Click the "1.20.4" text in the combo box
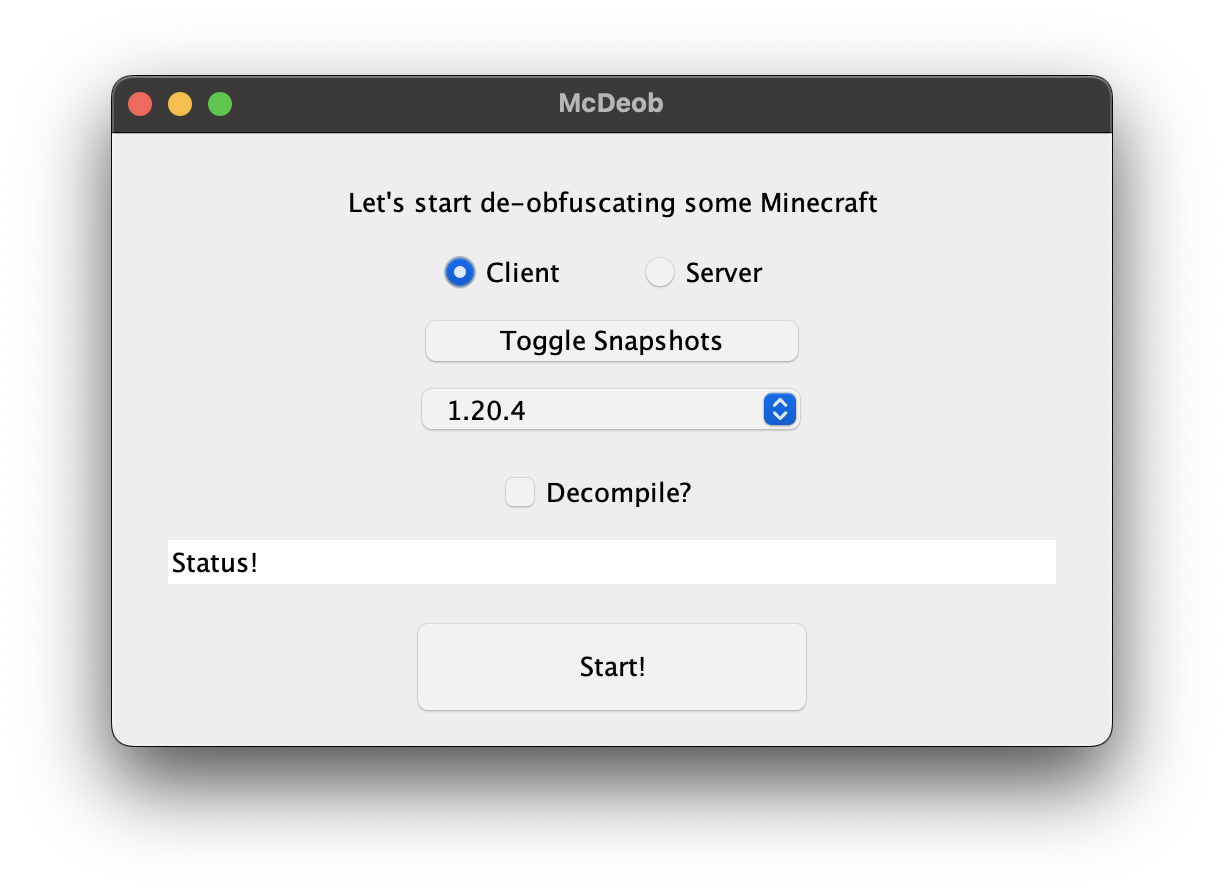Viewport: 1224px width, 894px height. [x=487, y=411]
